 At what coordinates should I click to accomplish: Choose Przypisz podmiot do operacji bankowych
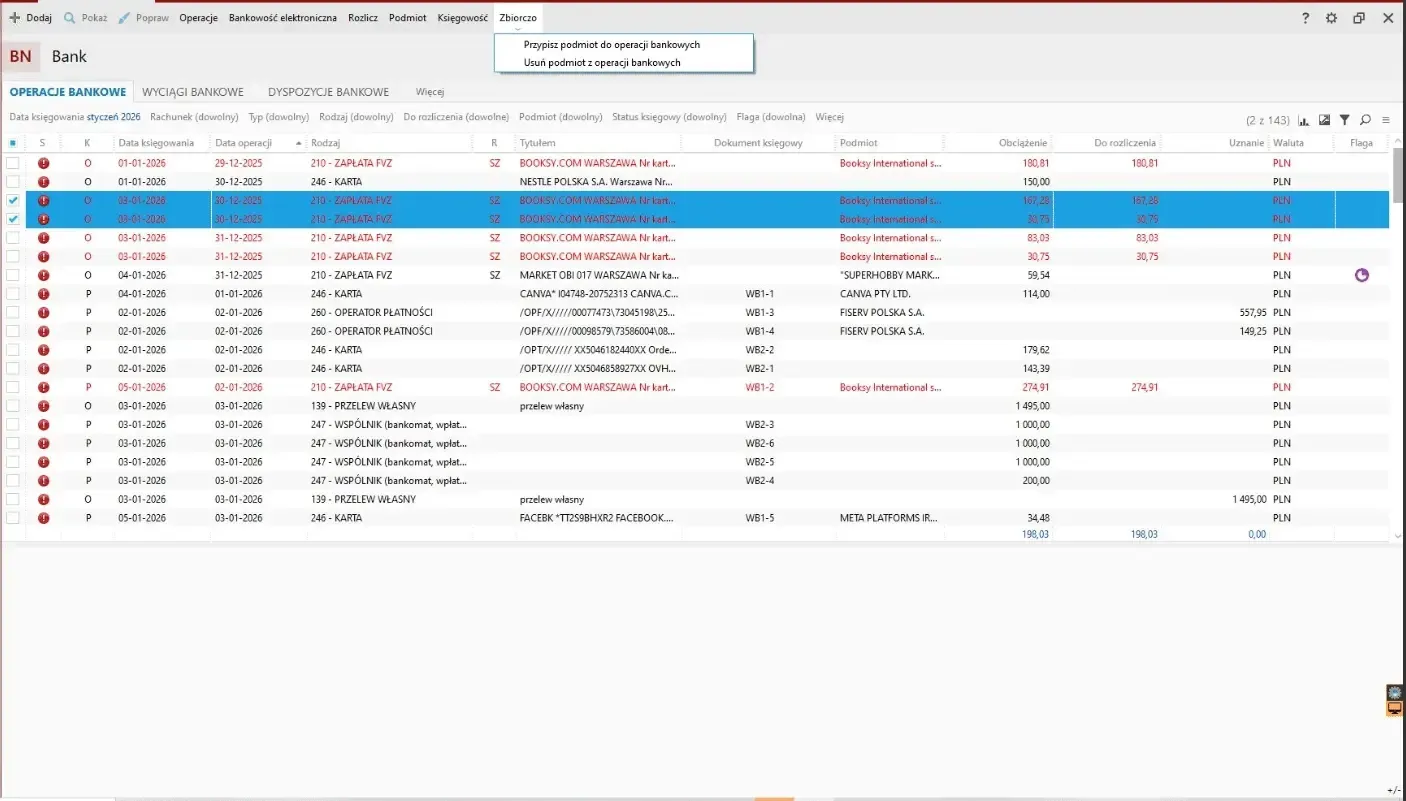(x=611, y=45)
